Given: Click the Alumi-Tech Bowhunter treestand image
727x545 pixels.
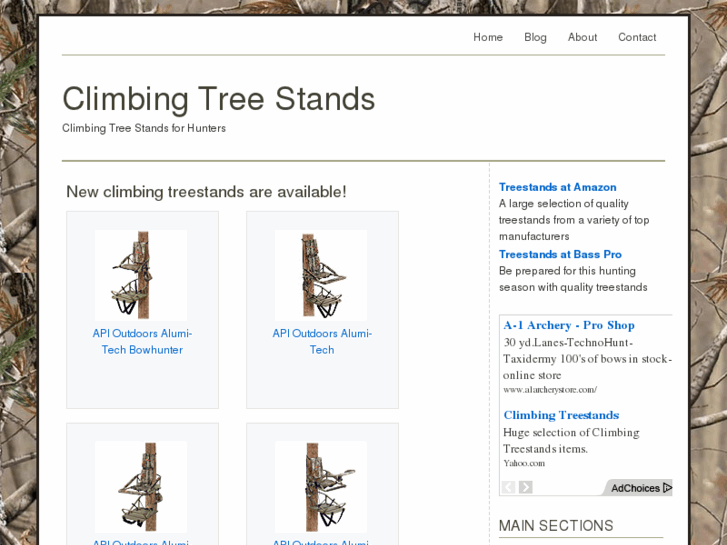Looking at the screenshot, I should (141, 275).
